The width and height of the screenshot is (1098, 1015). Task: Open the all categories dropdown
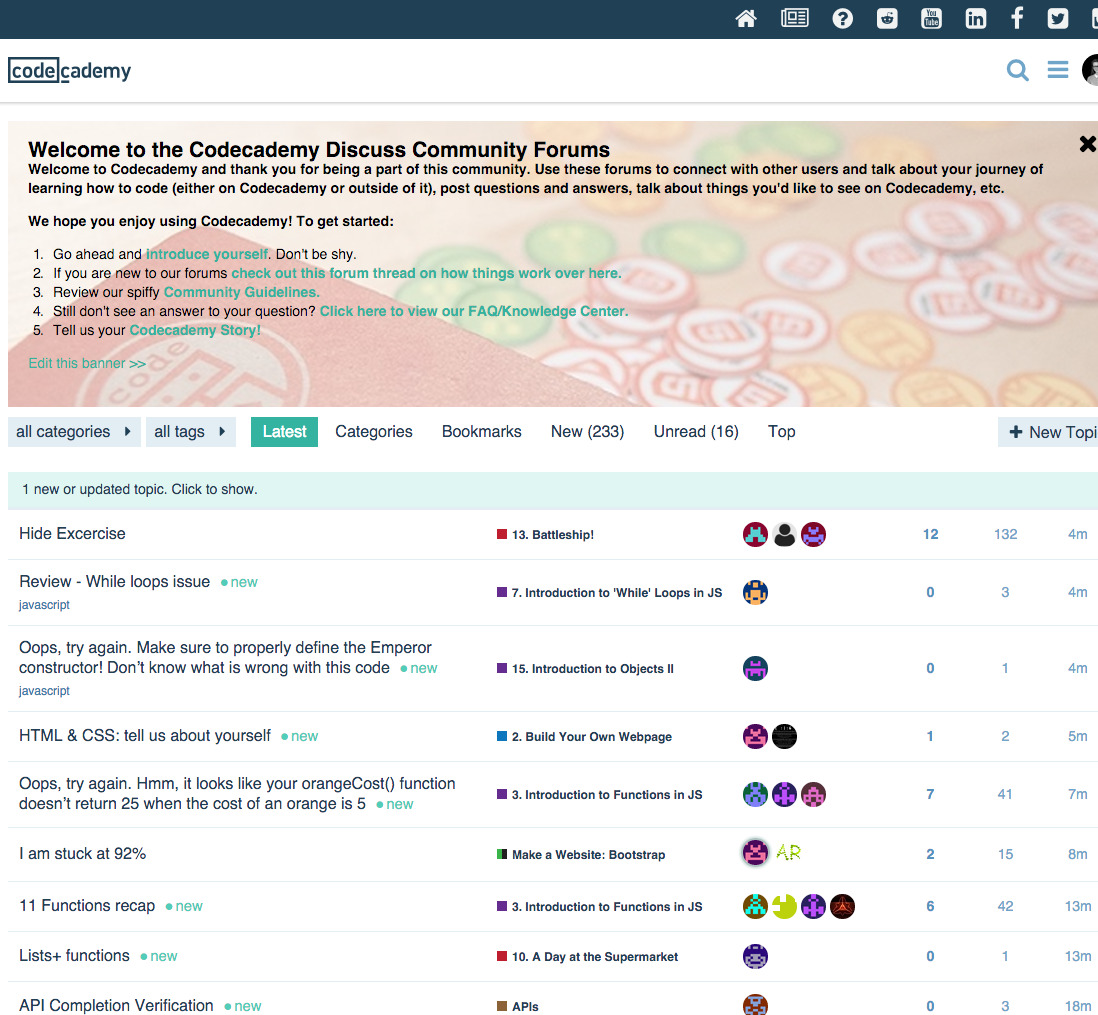point(74,431)
